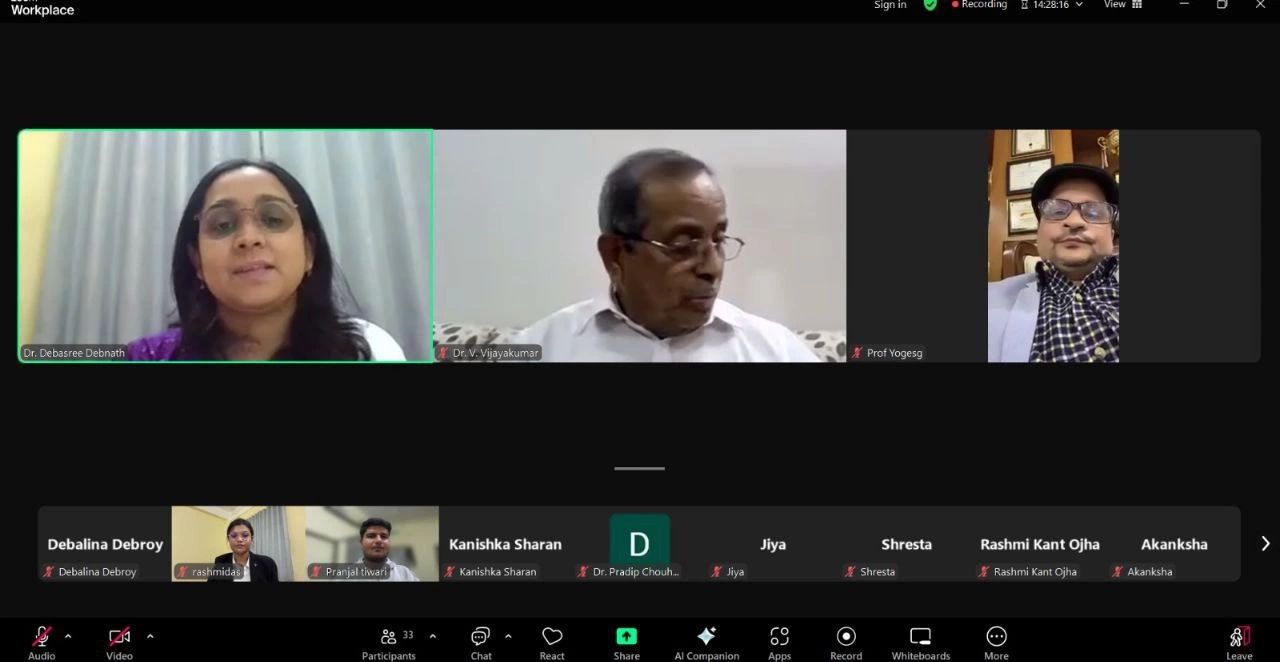This screenshot has height=662, width=1280.
Task: Expand the video options chevron beside Video
Action: pyautogui.click(x=150, y=636)
